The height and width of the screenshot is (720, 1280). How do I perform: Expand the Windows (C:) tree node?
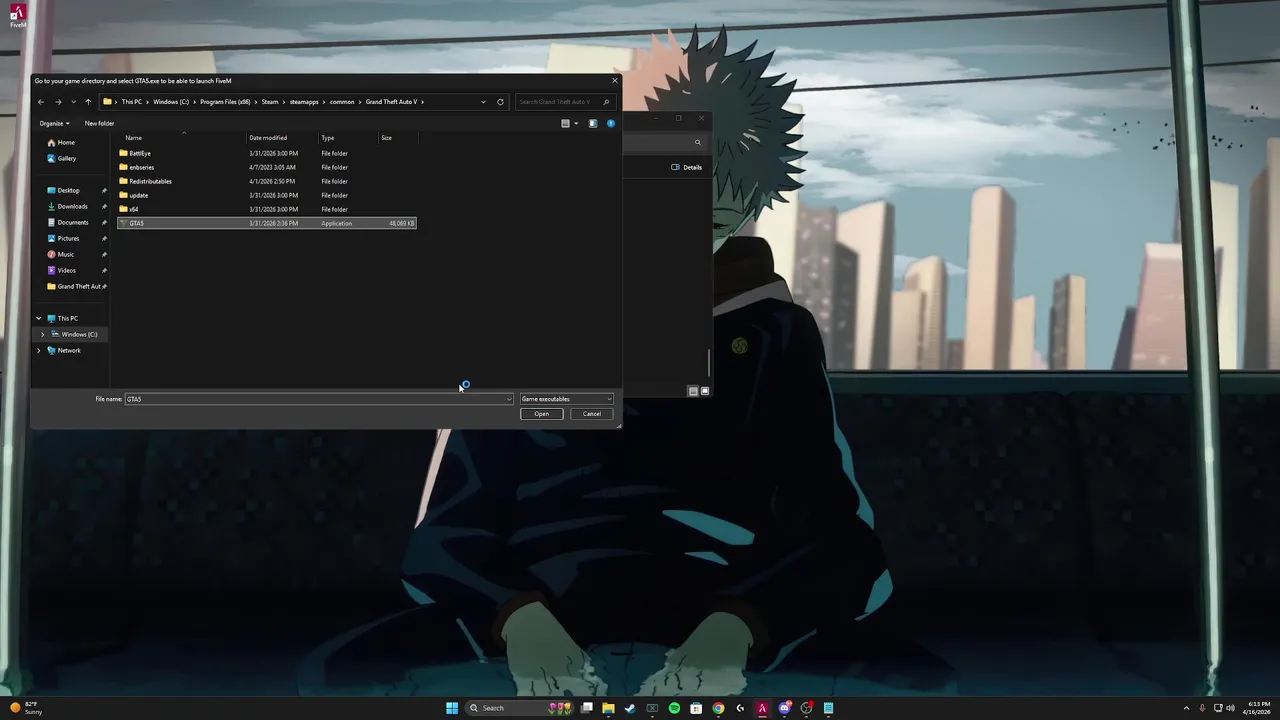click(43, 334)
